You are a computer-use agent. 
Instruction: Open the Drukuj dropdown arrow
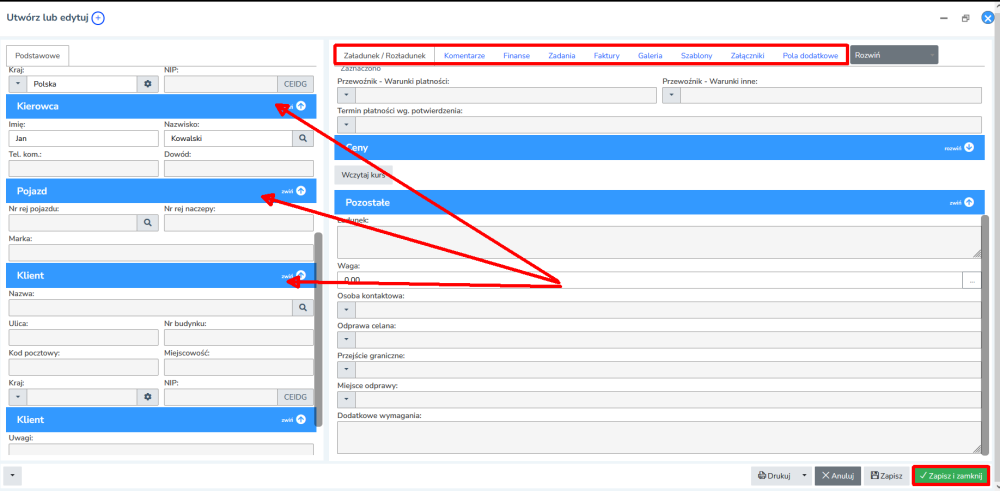(x=804, y=475)
